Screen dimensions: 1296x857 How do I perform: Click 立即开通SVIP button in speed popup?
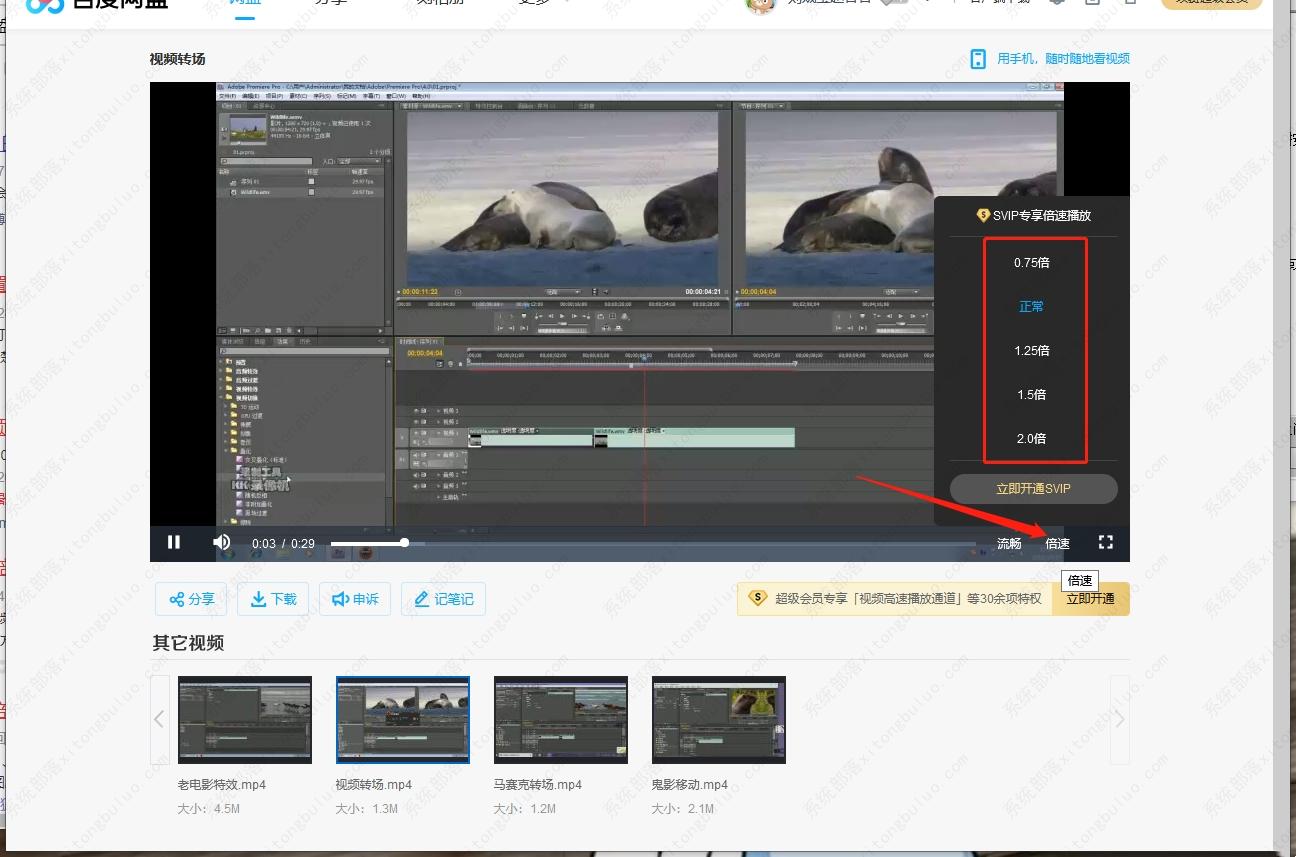coord(1033,489)
